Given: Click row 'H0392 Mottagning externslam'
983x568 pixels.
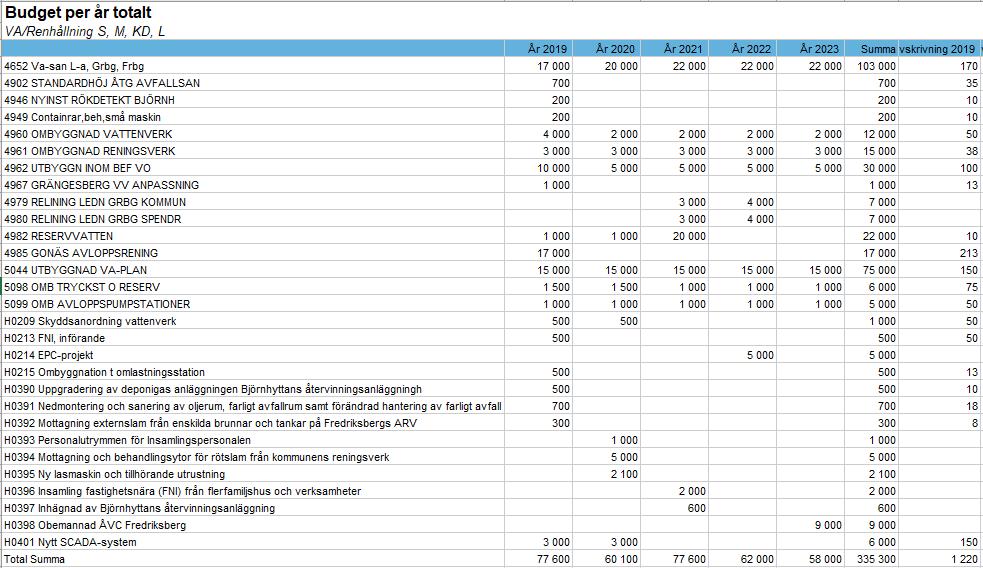Looking at the screenshot, I should (x=492, y=423).
